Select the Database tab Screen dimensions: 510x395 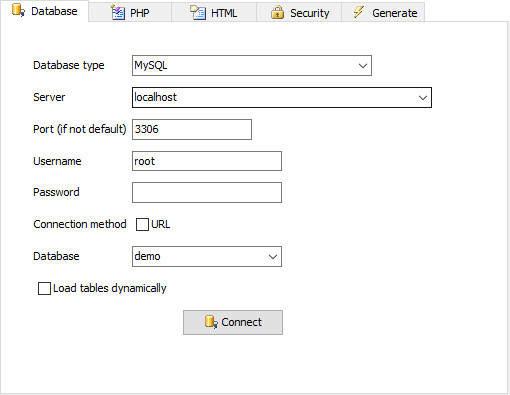tap(44, 11)
